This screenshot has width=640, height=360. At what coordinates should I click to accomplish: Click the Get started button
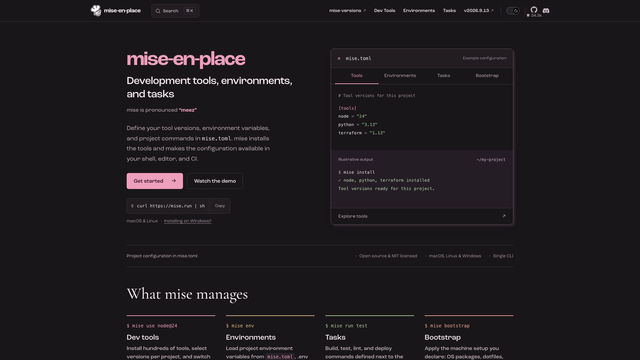pyautogui.click(x=155, y=181)
